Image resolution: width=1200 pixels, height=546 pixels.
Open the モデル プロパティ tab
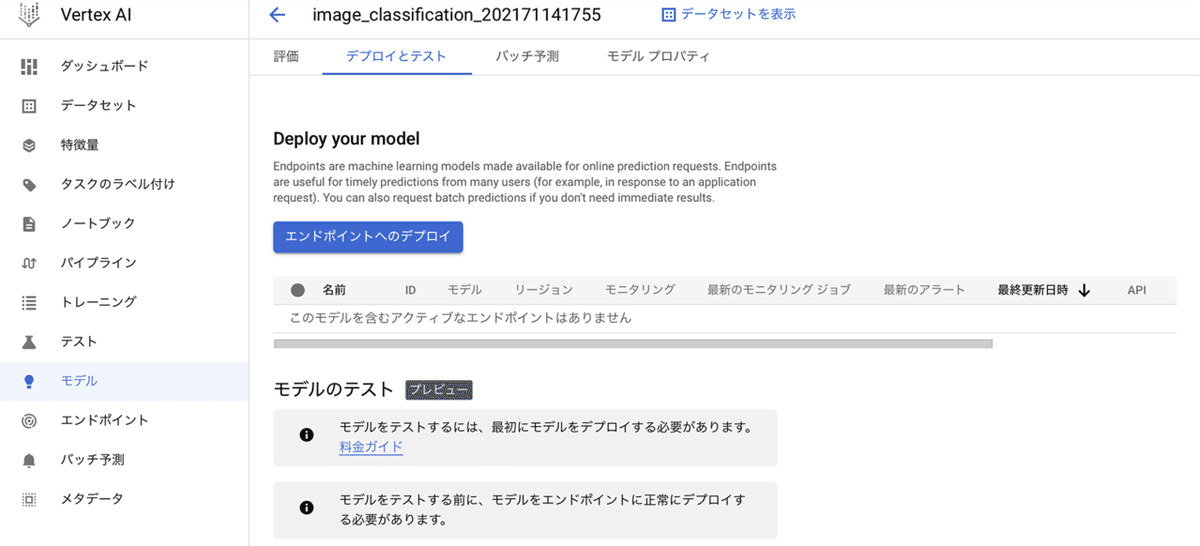point(658,57)
